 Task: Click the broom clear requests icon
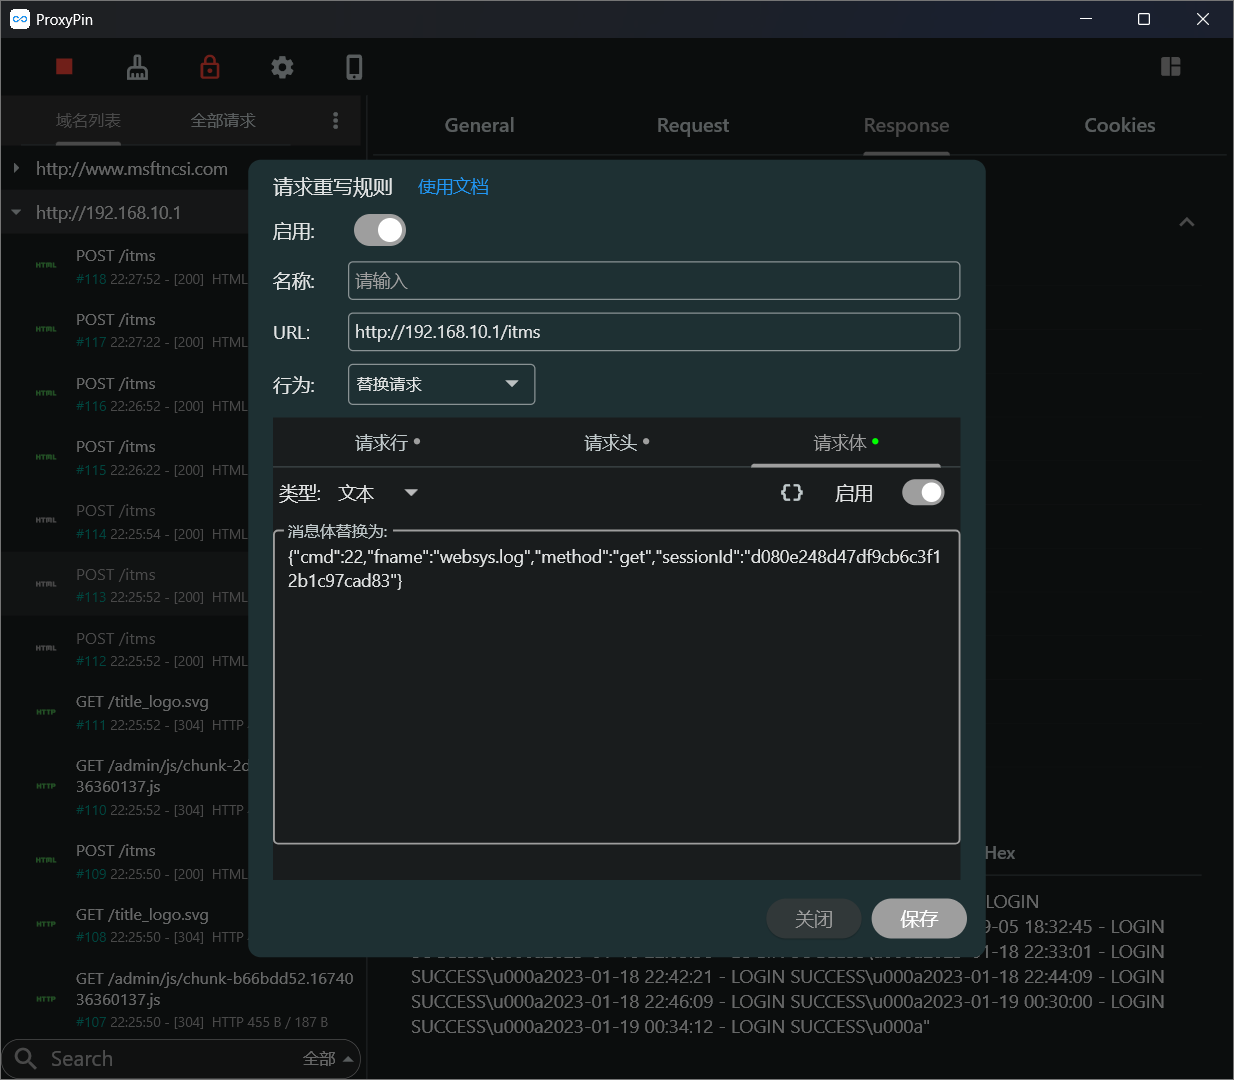tap(137, 67)
